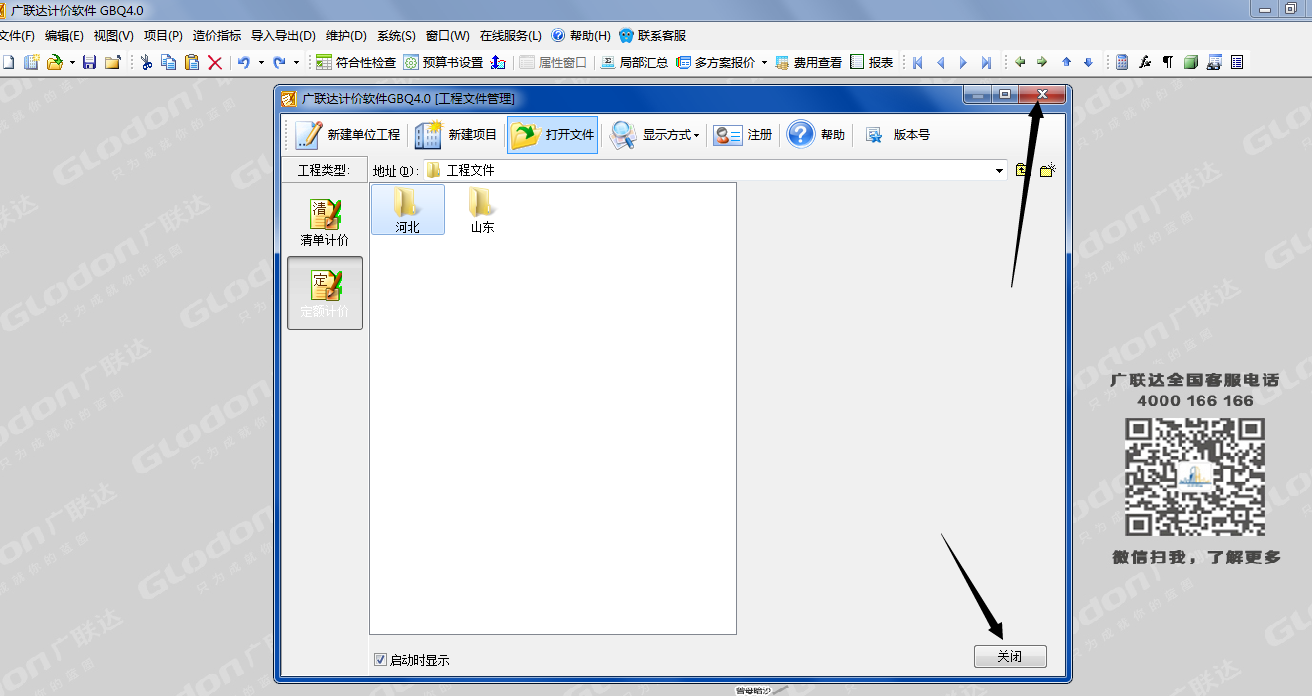Click the New file icon in main toolbar
Viewport: 1312px width, 696px height.
(9, 62)
